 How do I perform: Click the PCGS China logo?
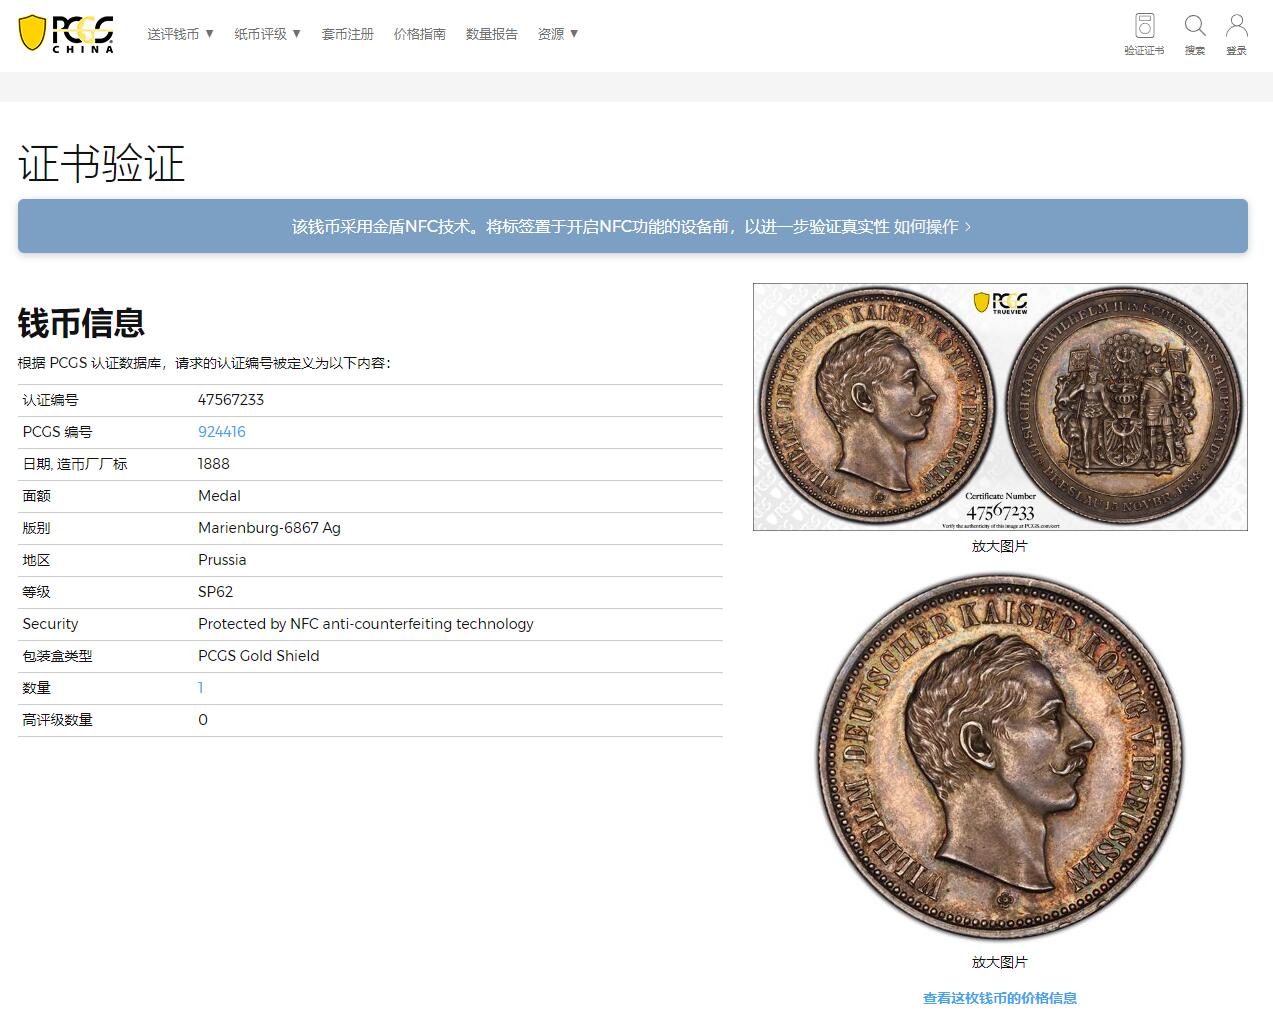66,34
